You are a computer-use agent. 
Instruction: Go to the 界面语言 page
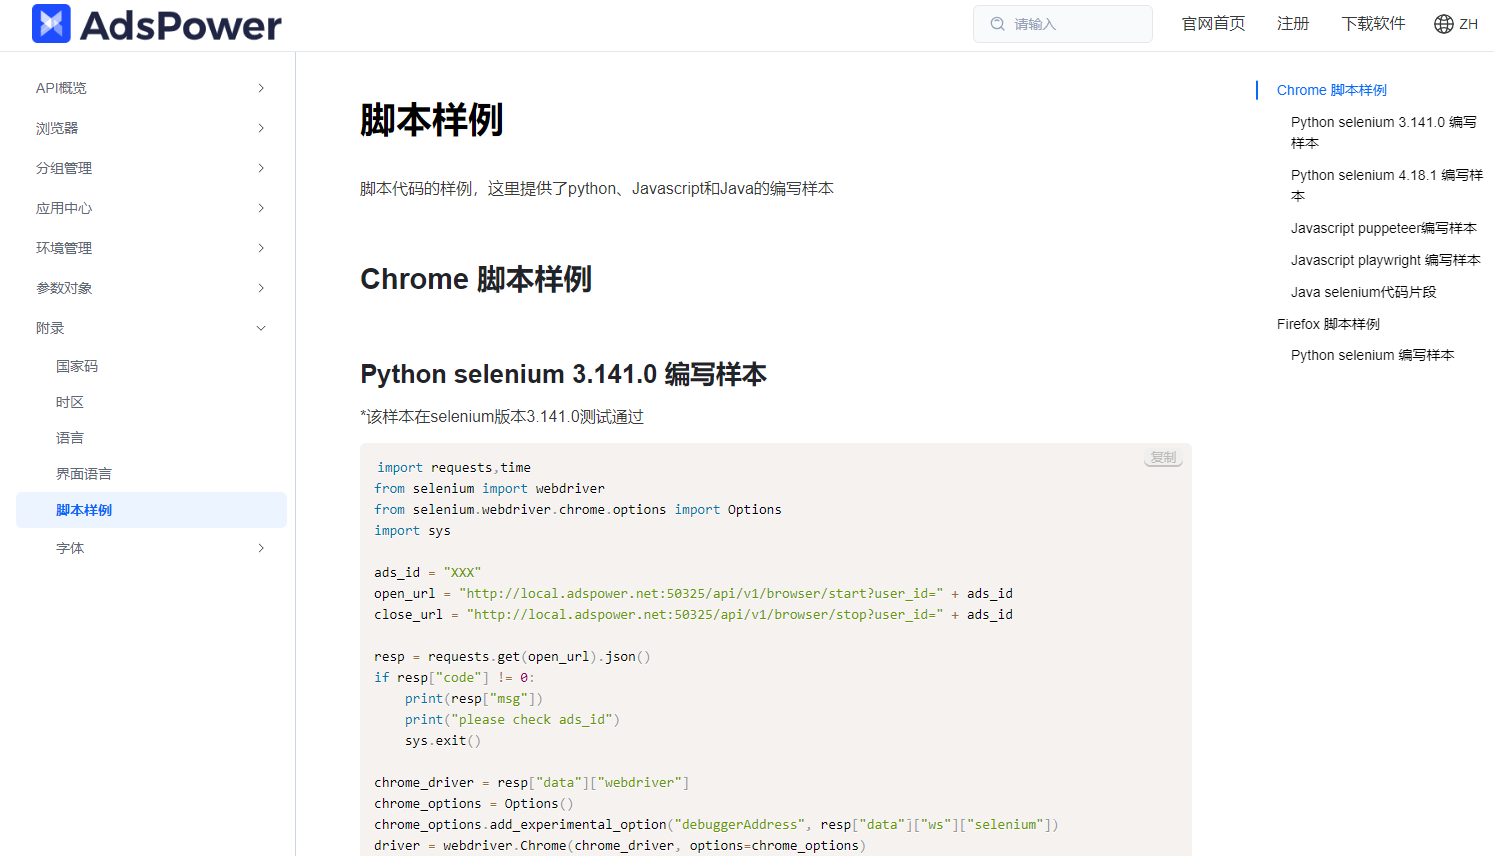(x=84, y=474)
